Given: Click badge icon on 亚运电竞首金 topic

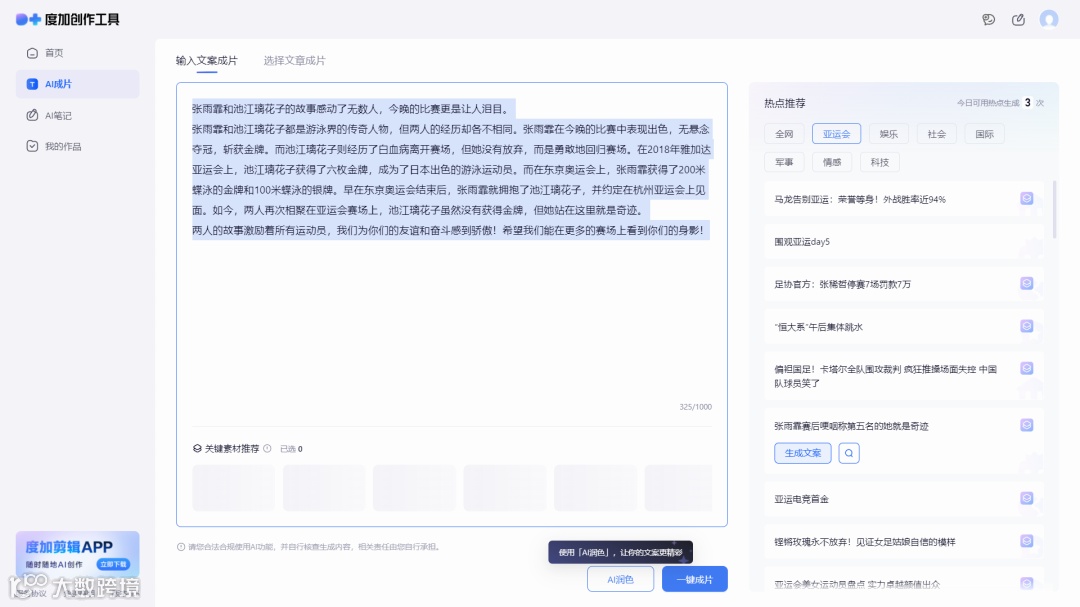Looking at the screenshot, I should (1026, 498).
